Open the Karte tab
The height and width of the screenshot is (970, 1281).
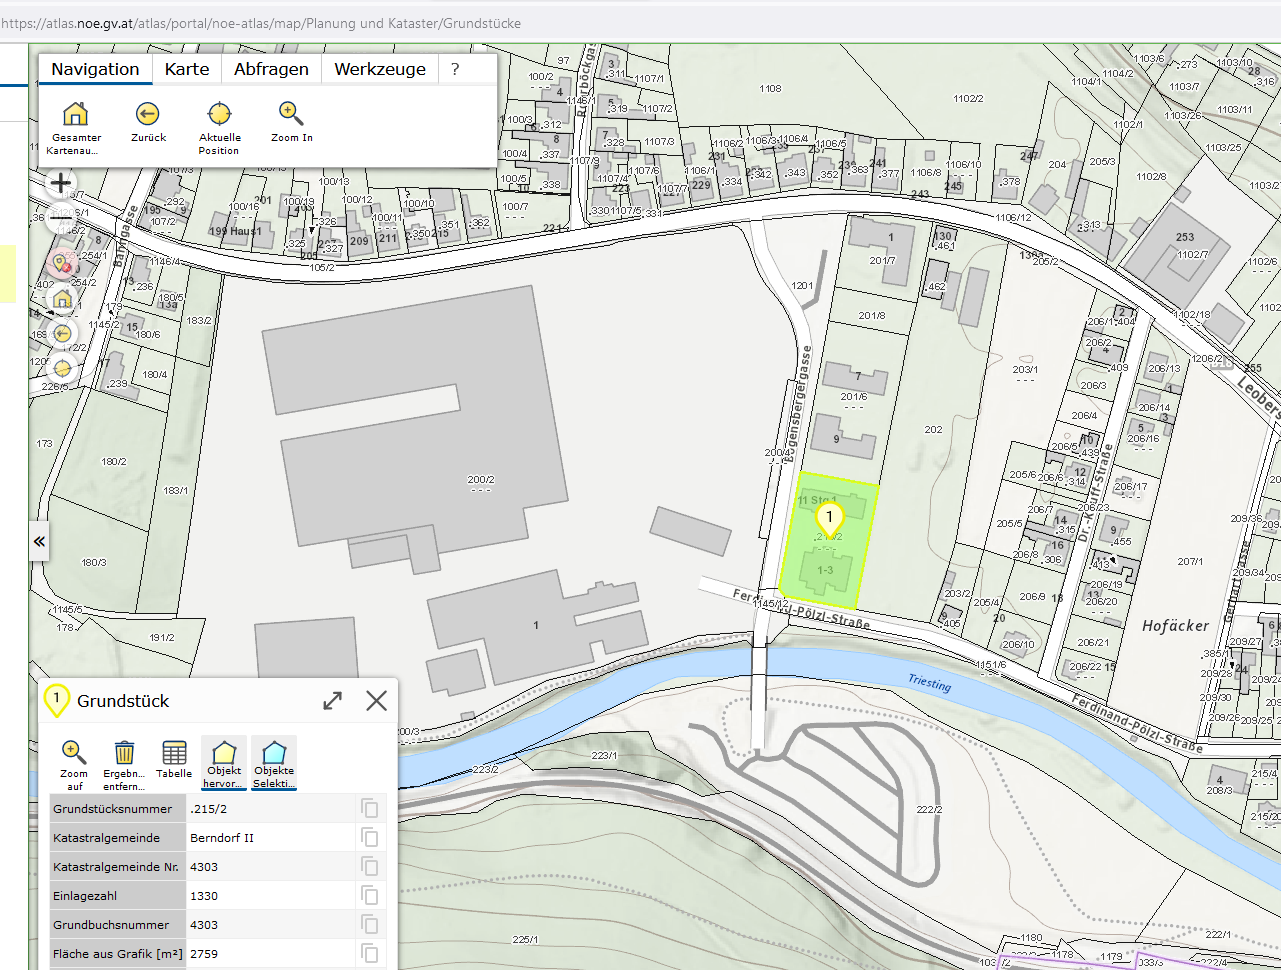coord(187,69)
